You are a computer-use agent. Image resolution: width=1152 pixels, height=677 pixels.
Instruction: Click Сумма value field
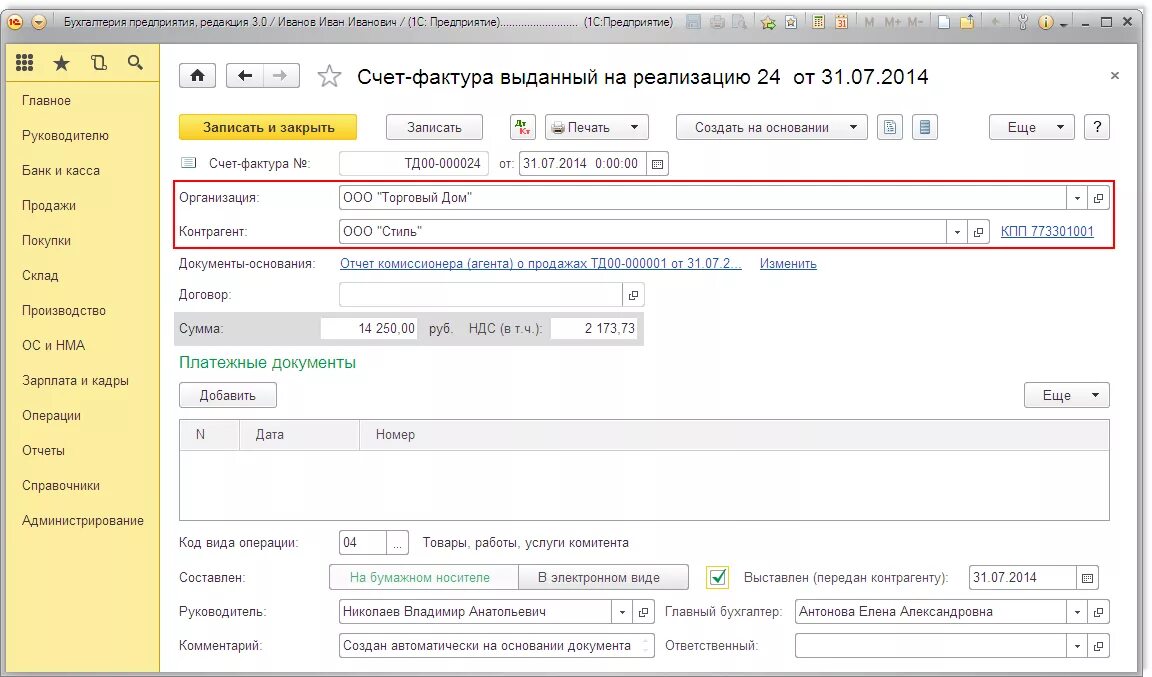tap(369, 329)
